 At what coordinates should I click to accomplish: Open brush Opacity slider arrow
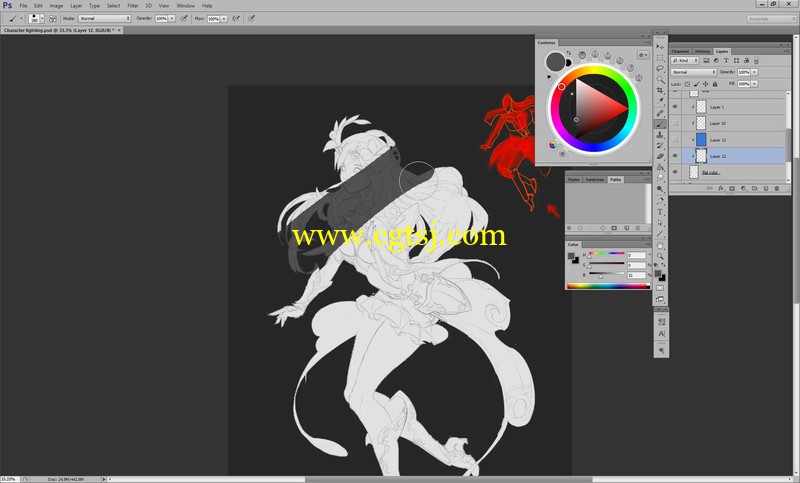(x=172, y=18)
